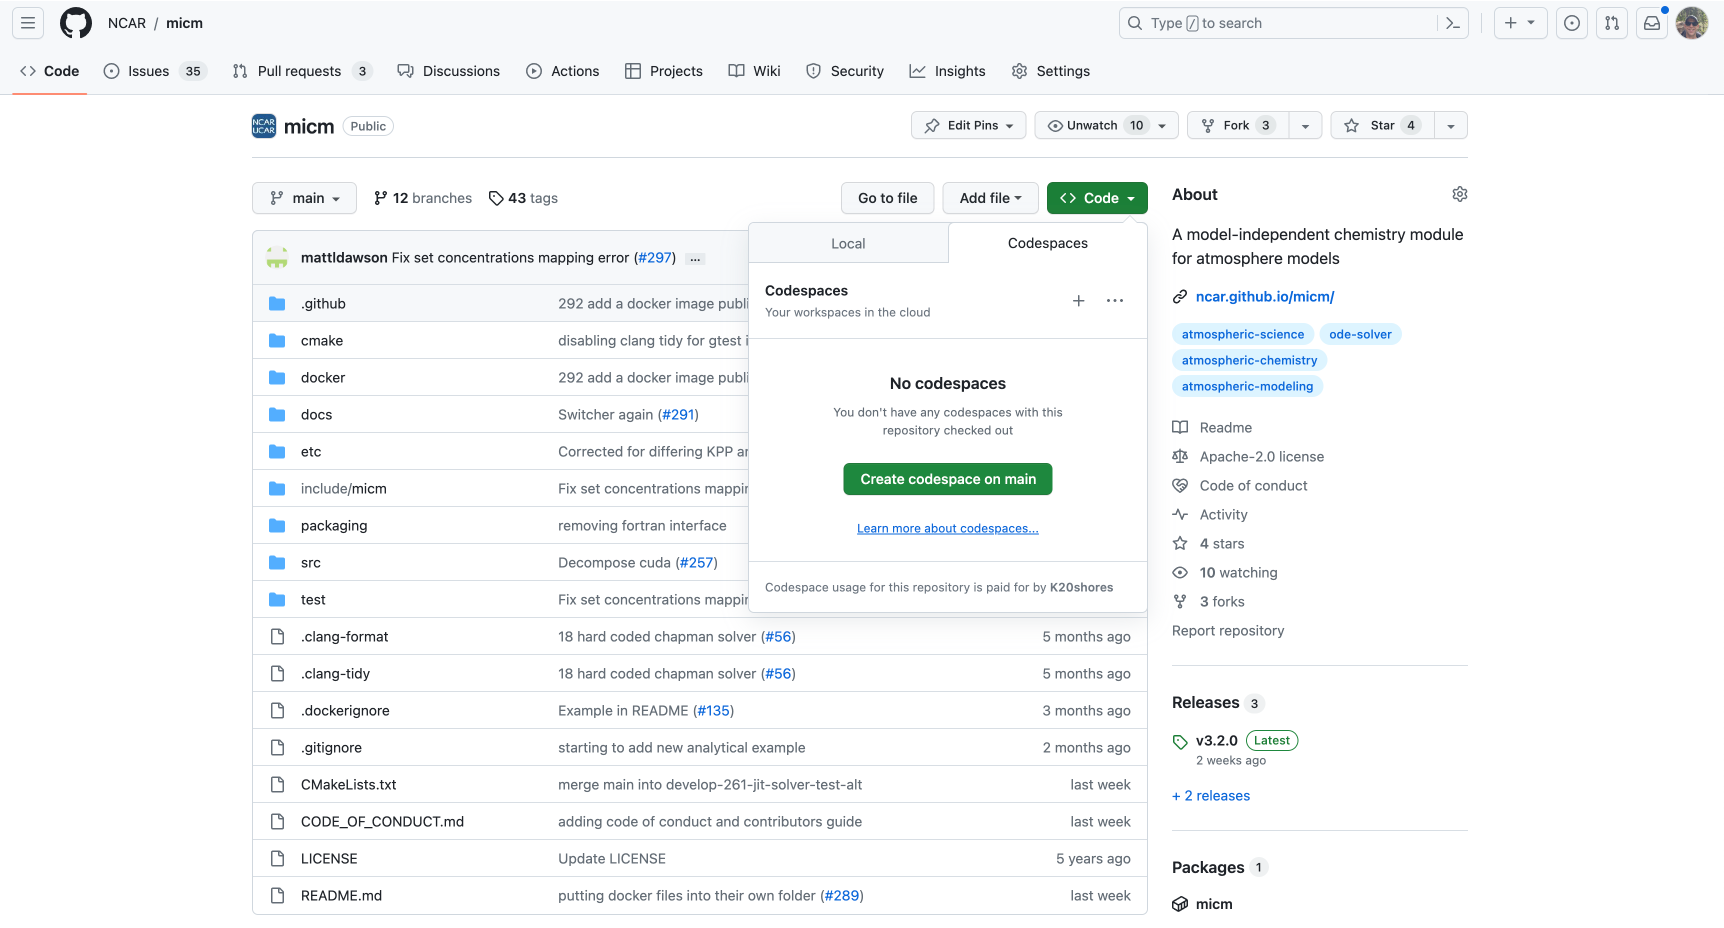Open the README.md file
Viewport: 1724px width, 928px height.
[341, 896]
